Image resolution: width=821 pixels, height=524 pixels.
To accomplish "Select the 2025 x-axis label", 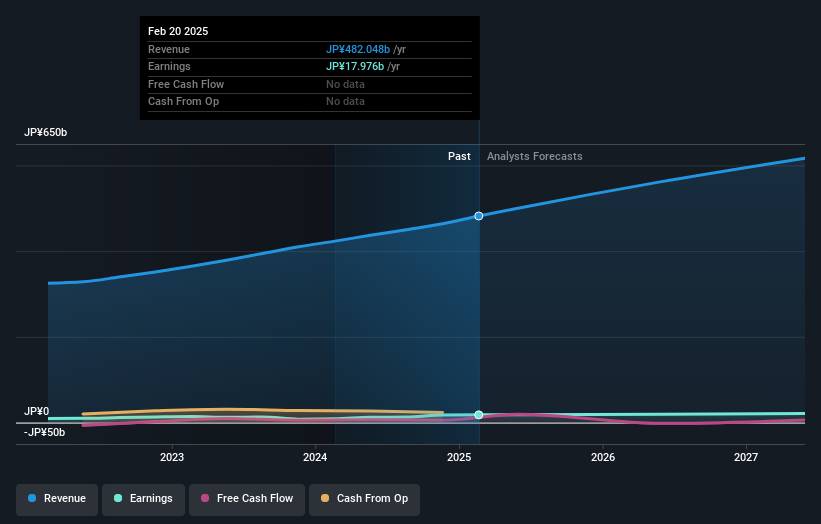I will (459, 457).
